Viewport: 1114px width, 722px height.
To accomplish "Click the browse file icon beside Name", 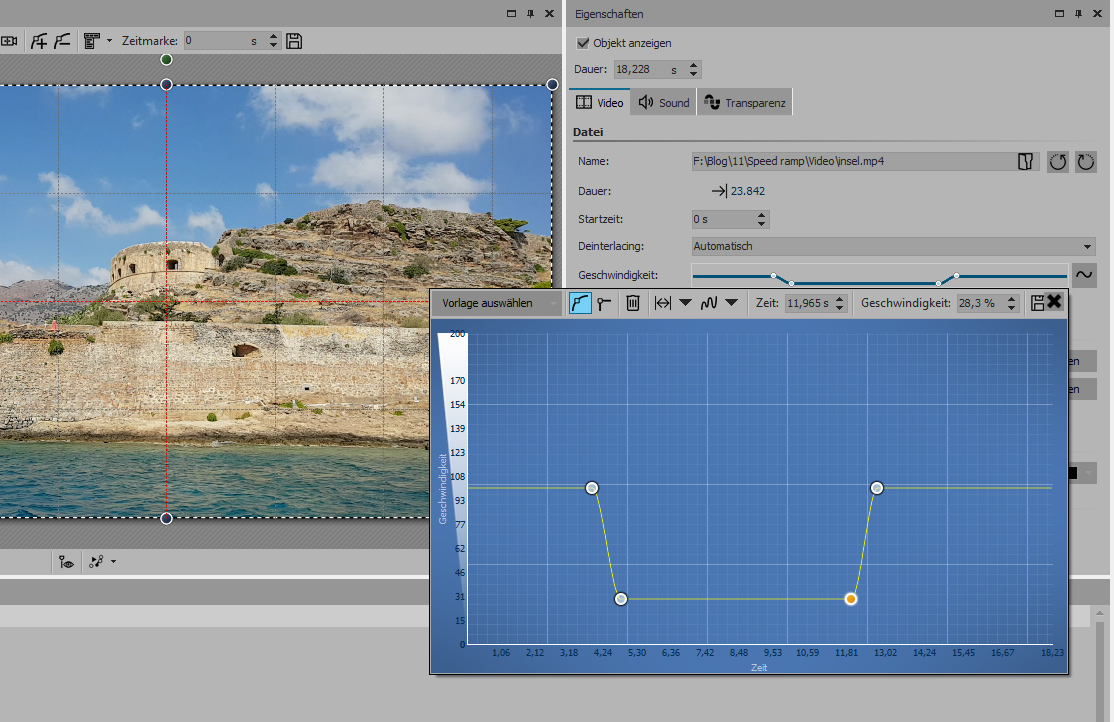I will pos(1025,162).
